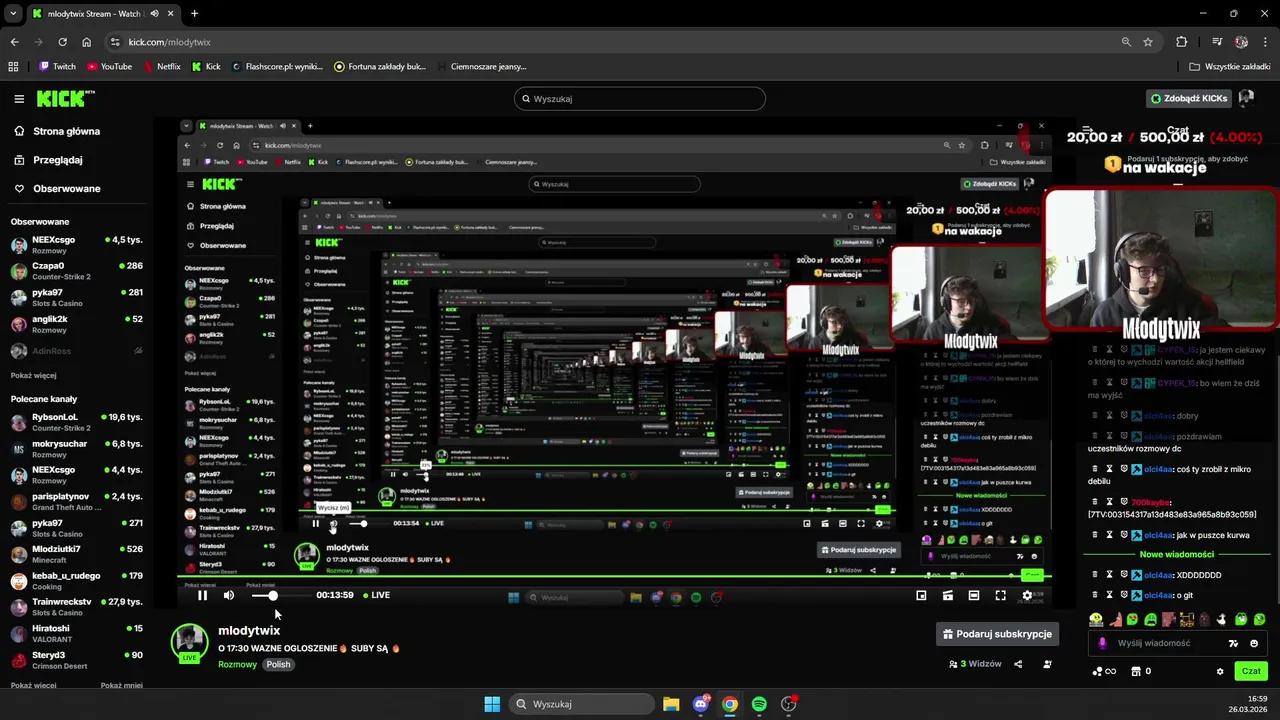Toggle fullscreen in the player
The image size is (1280, 720).
click(x=1000, y=595)
